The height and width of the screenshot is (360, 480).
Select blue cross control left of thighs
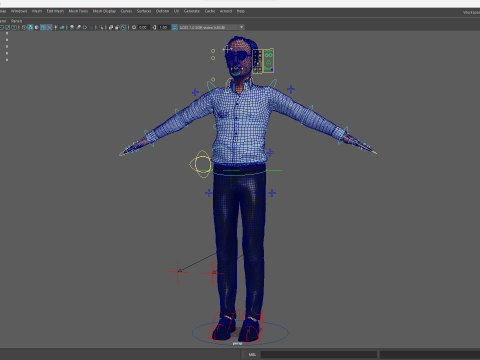pos(209,193)
